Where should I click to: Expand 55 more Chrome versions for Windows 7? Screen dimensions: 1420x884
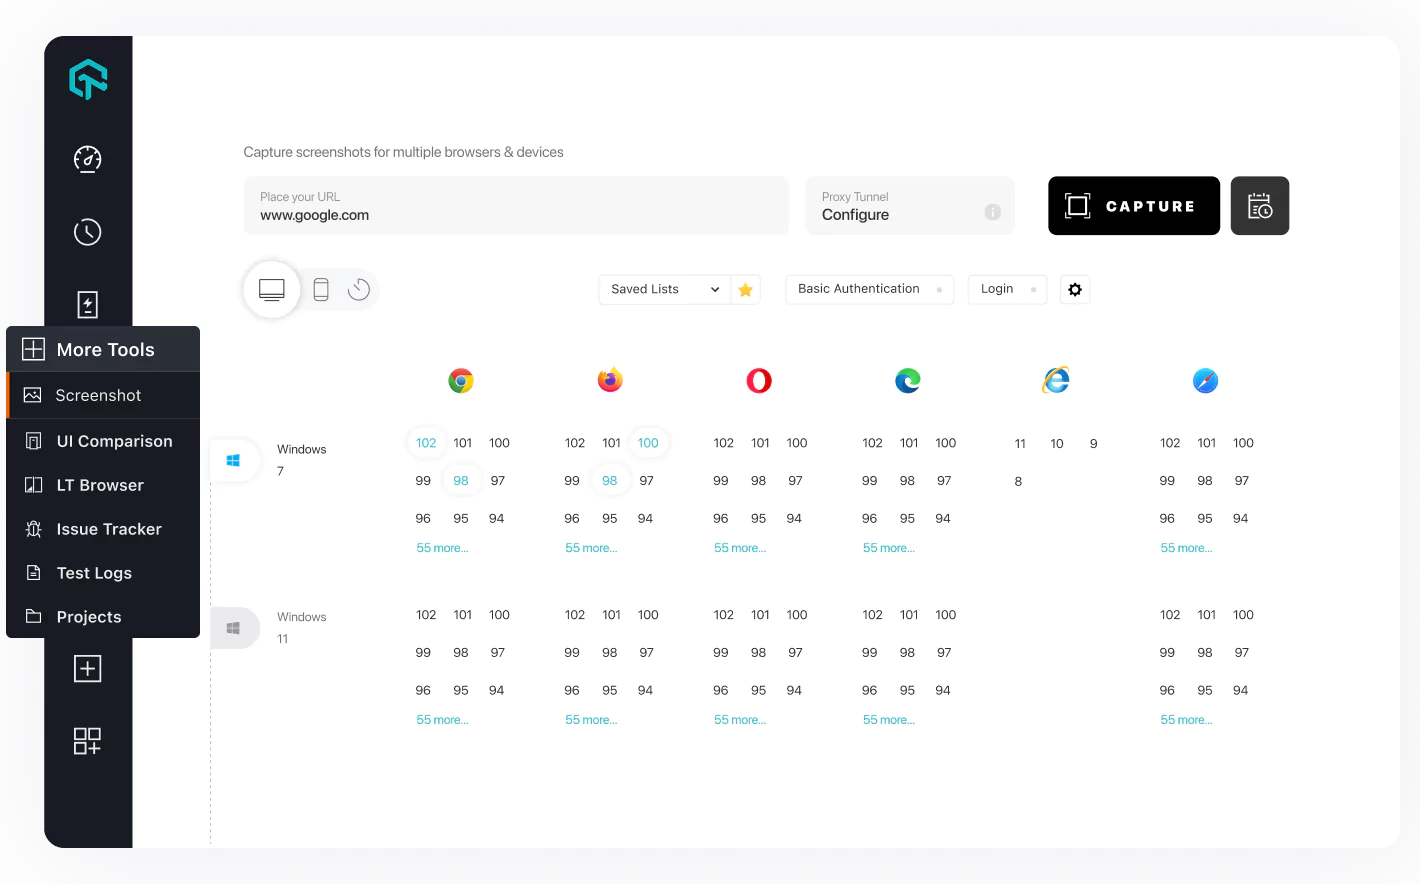(x=442, y=548)
